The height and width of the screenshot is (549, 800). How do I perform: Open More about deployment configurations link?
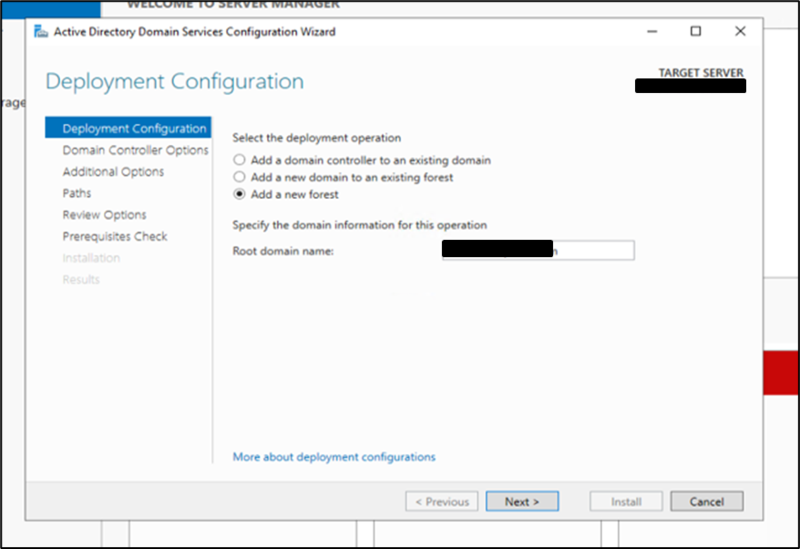[x=334, y=457]
